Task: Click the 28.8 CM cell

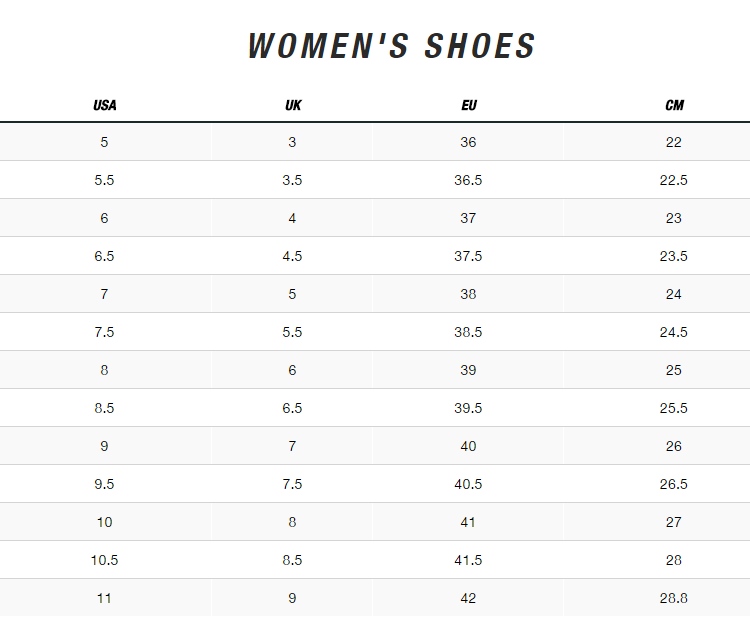Action: pos(674,598)
